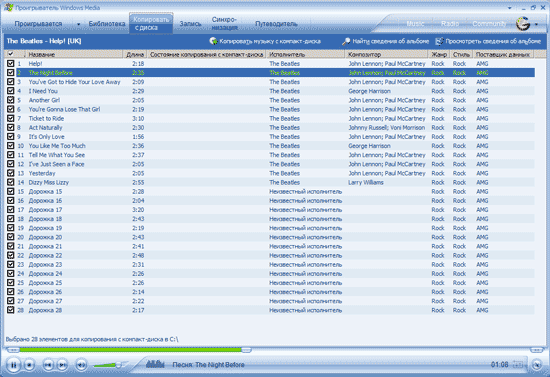Image resolution: width=550 pixels, height=377 pixels.
Task: Click Копировать музыку с компакт-диска button
Action: pyautogui.click(x=265, y=41)
